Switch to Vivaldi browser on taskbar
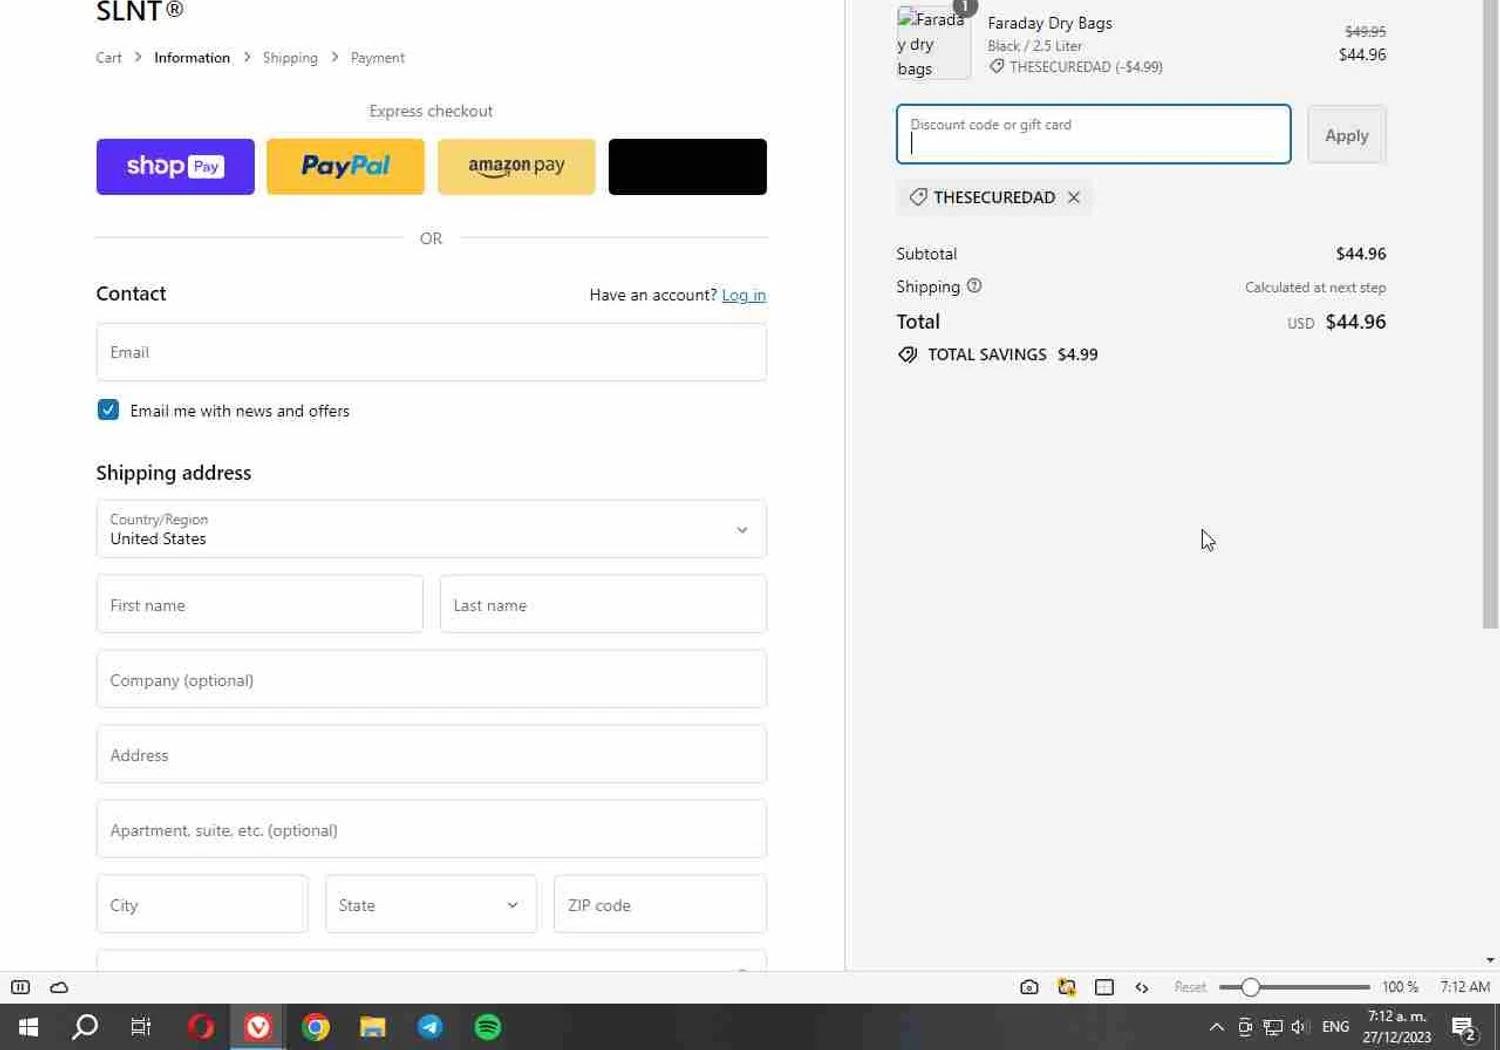Image resolution: width=1500 pixels, height=1050 pixels. point(258,1027)
